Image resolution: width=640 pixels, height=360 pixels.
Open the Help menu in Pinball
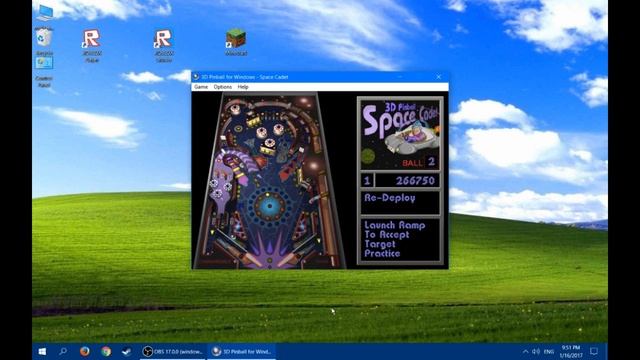coord(243,87)
